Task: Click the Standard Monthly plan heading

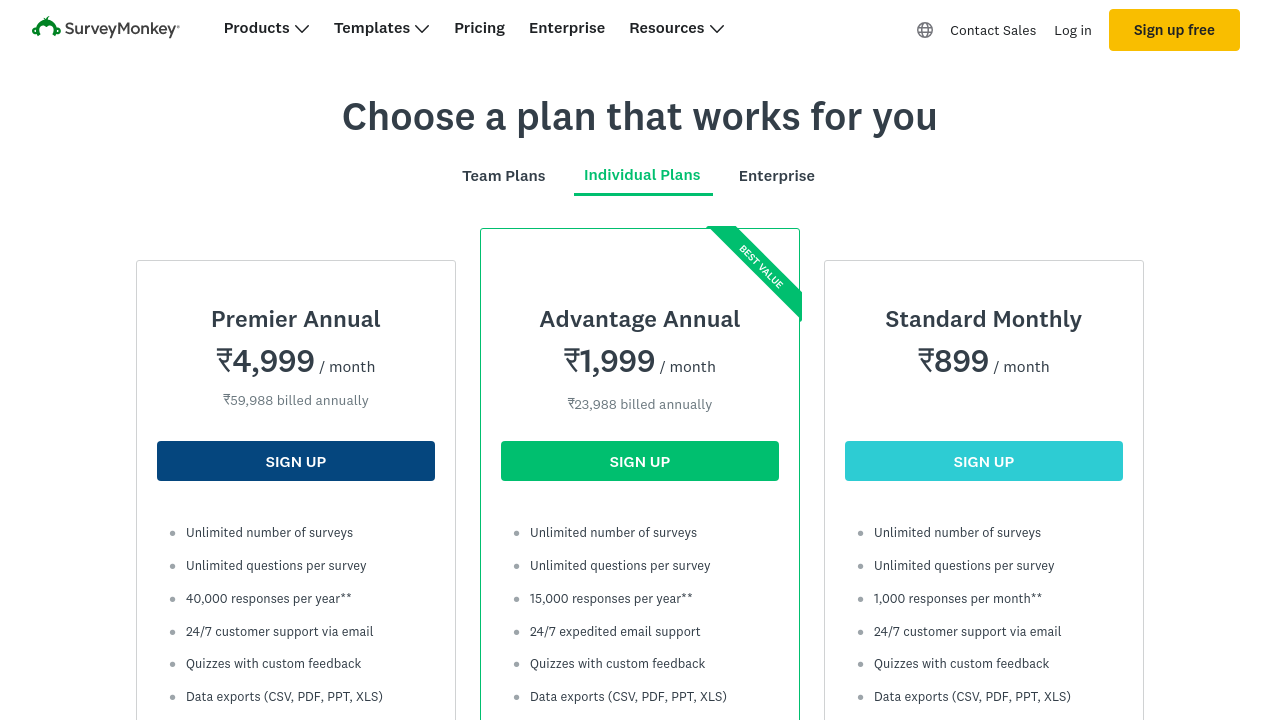Action: (x=984, y=319)
